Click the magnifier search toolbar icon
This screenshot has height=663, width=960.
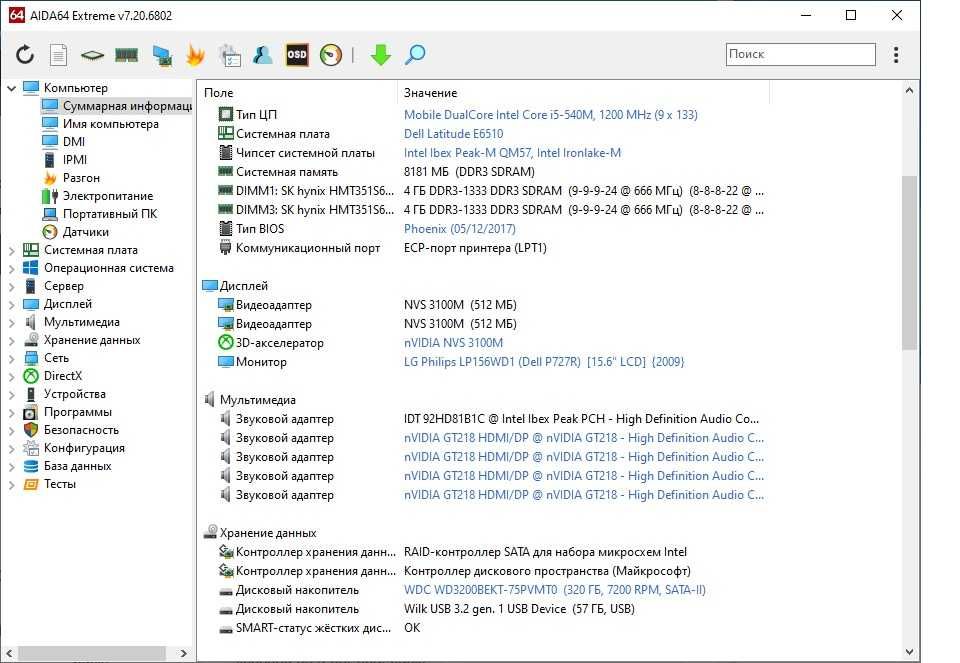click(415, 54)
